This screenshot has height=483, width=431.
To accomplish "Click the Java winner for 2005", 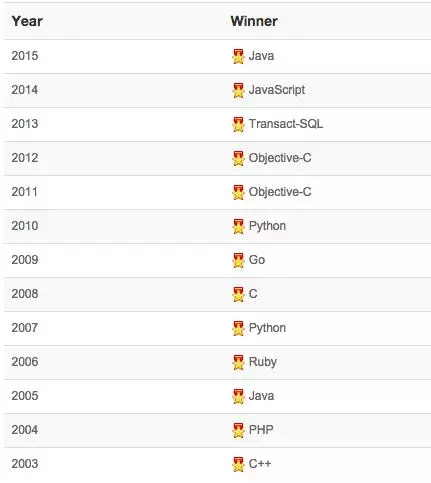I will click(x=261, y=396).
